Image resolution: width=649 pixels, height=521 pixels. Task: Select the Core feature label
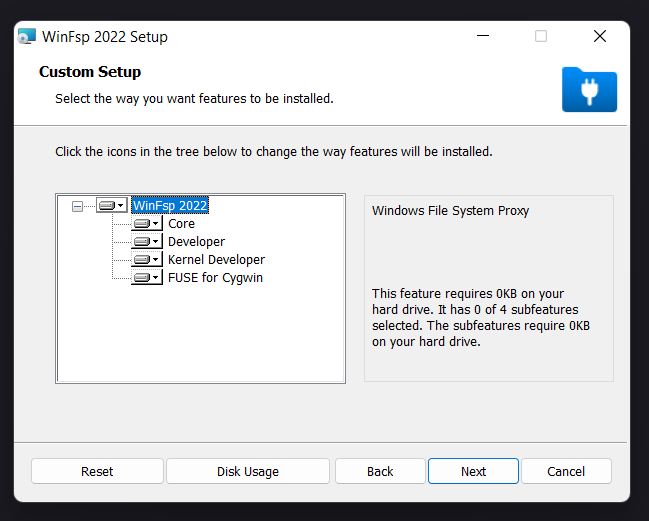tap(181, 223)
